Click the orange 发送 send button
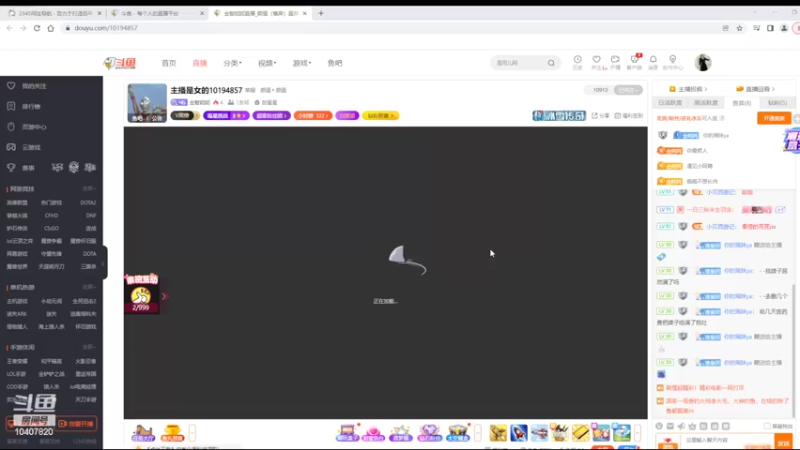 click(x=783, y=442)
